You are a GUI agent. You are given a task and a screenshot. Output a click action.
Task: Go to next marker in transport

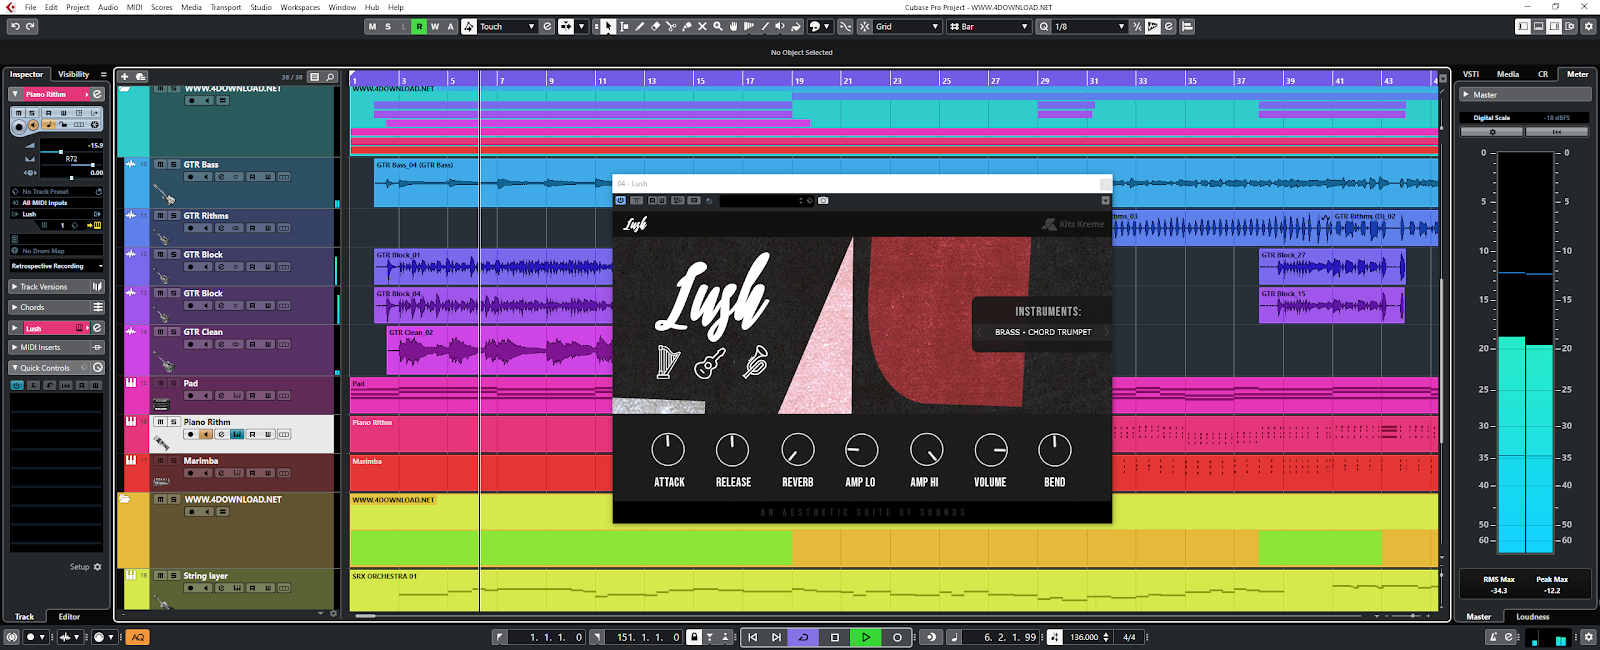776,637
